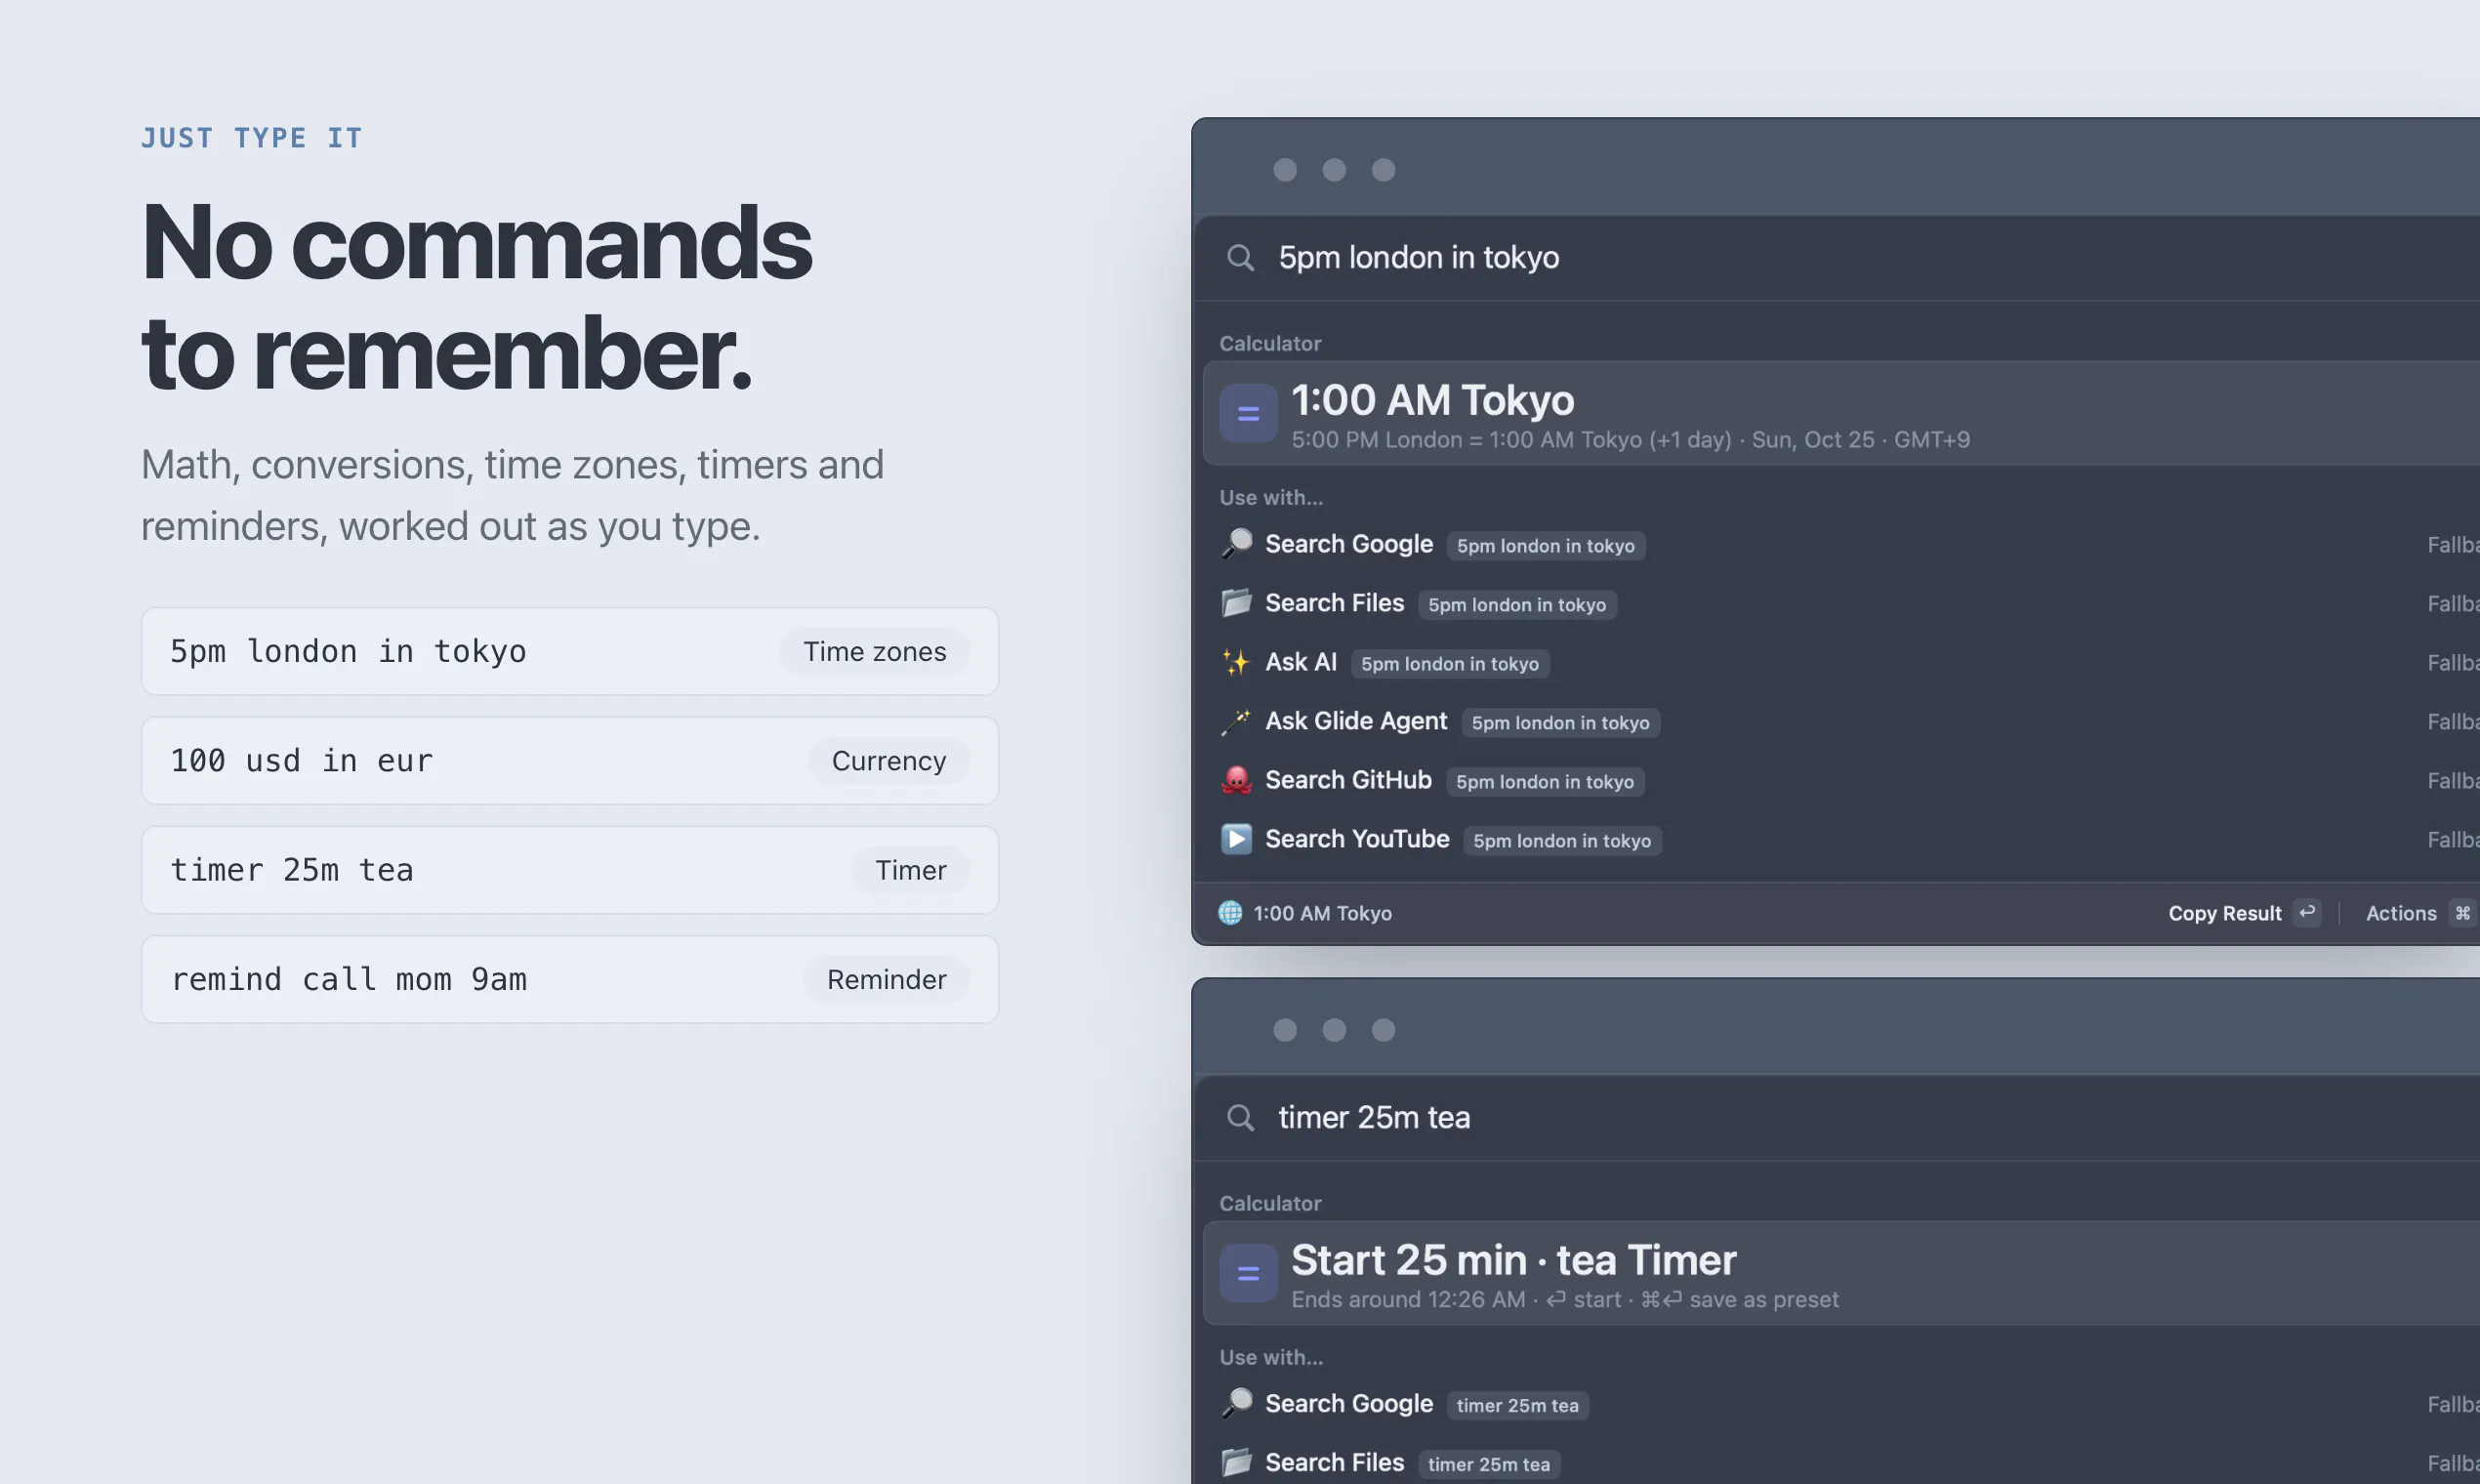Click the globe icon in the footer bar
This screenshot has width=2480, height=1484.
click(1230, 913)
